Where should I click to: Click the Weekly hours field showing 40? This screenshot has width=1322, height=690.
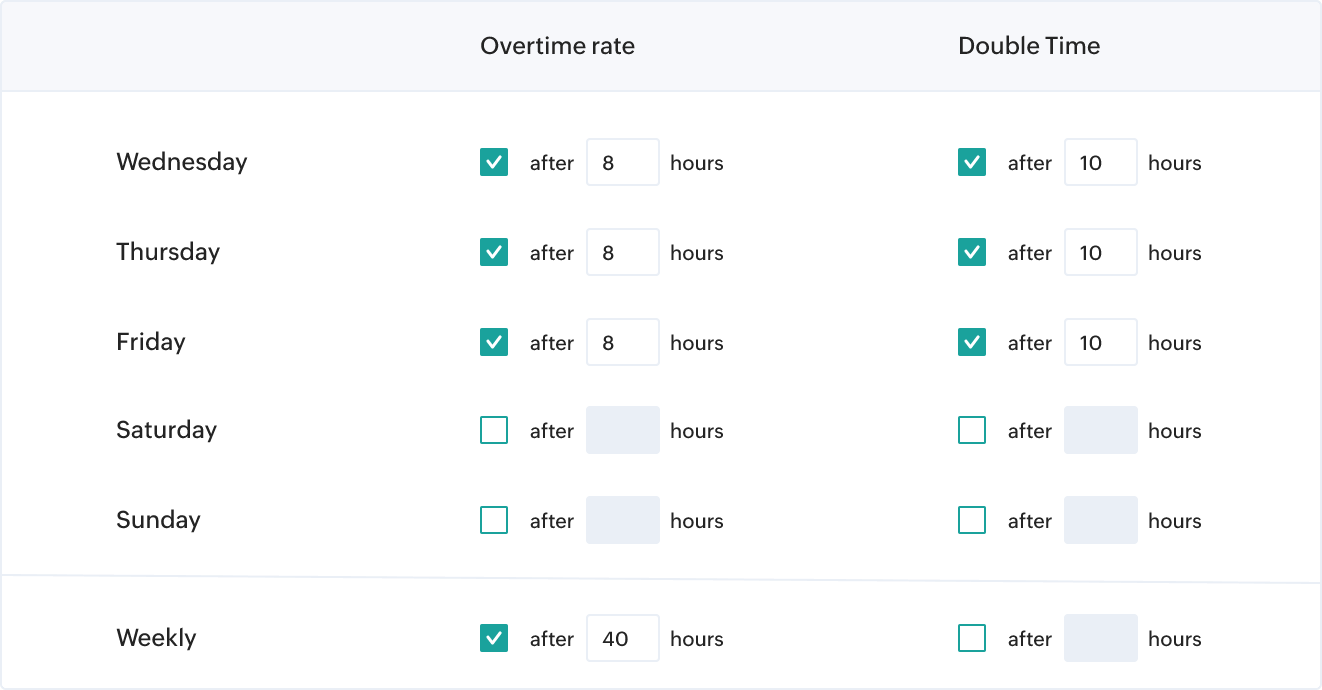pyautogui.click(x=622, y=638)
